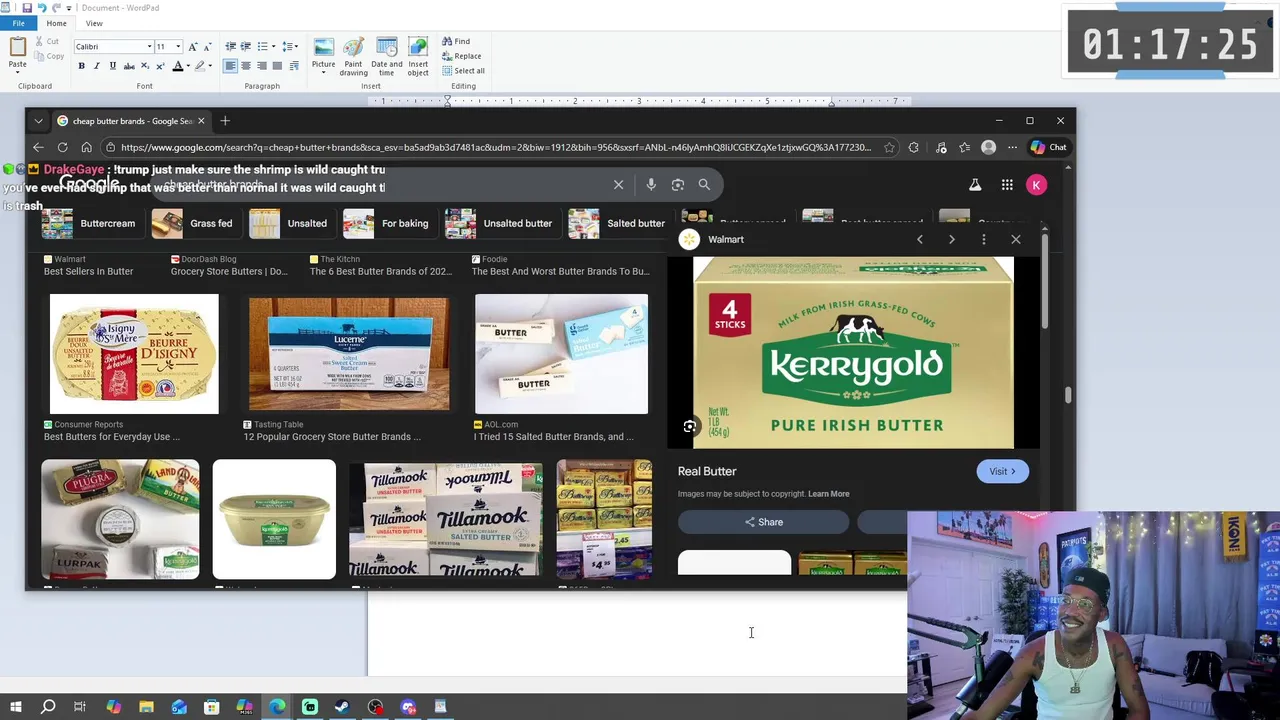This screenshot has height=720, width=1280.
Task: Open the bullet list style dropdown
Action: click(274, 47)
